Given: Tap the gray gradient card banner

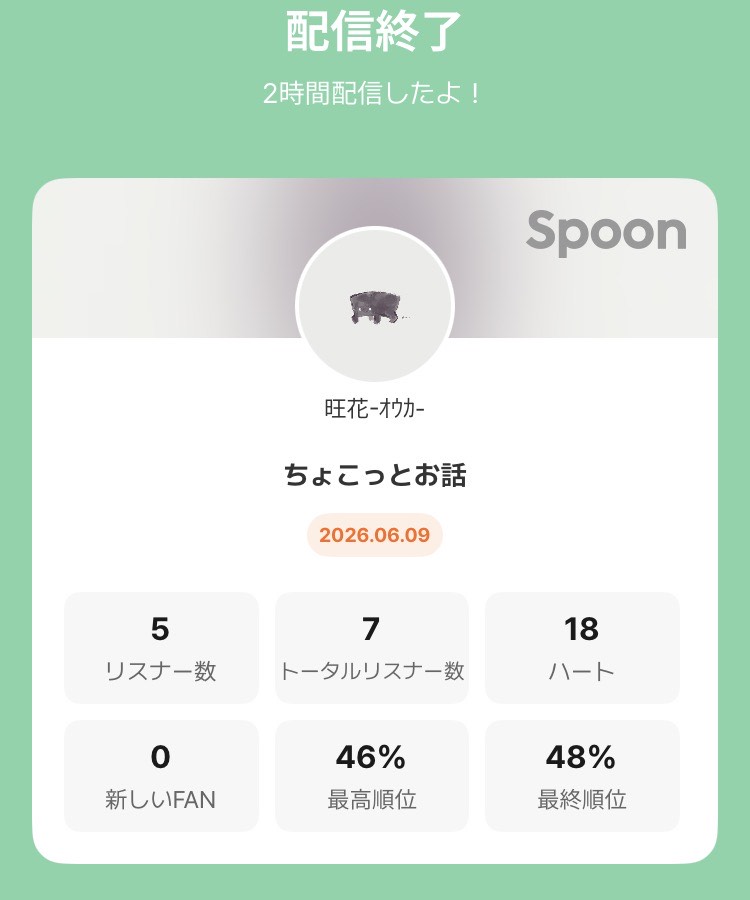Looking at the screenshot, I should click(x=375, y=258).
